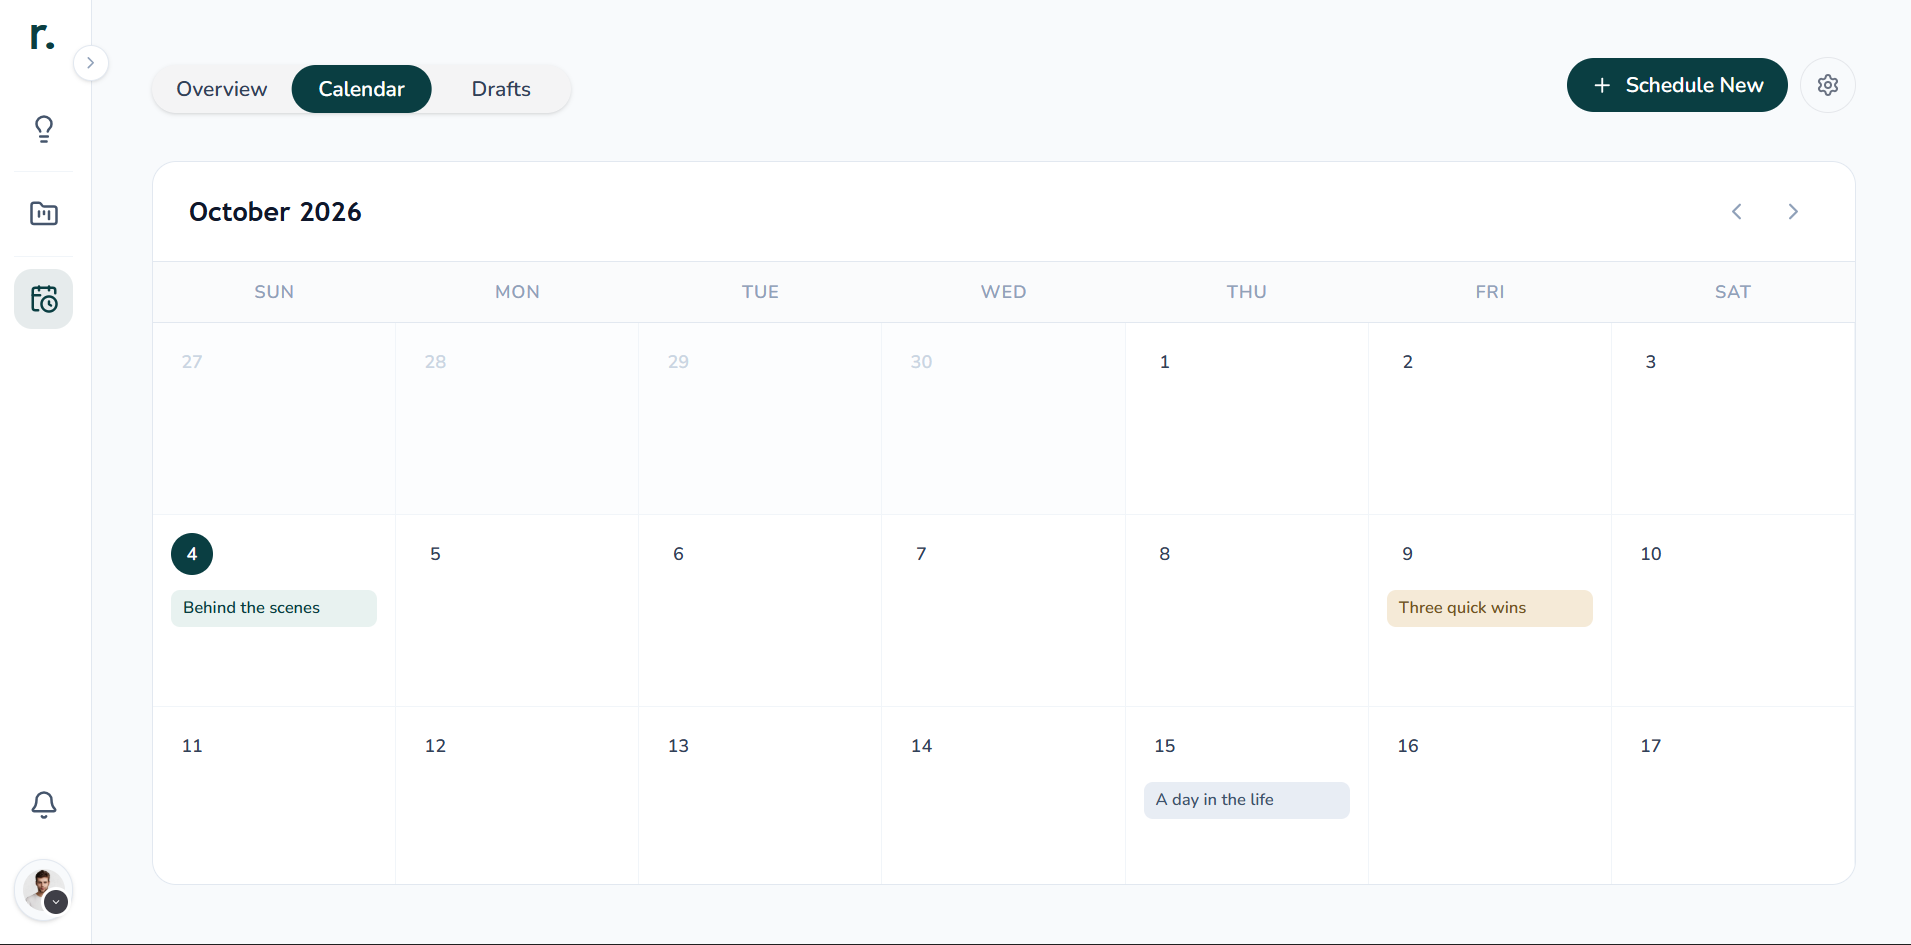
Task: Switch to the Calendar tab
Action: pyautogui.click(x=362, y=89)
